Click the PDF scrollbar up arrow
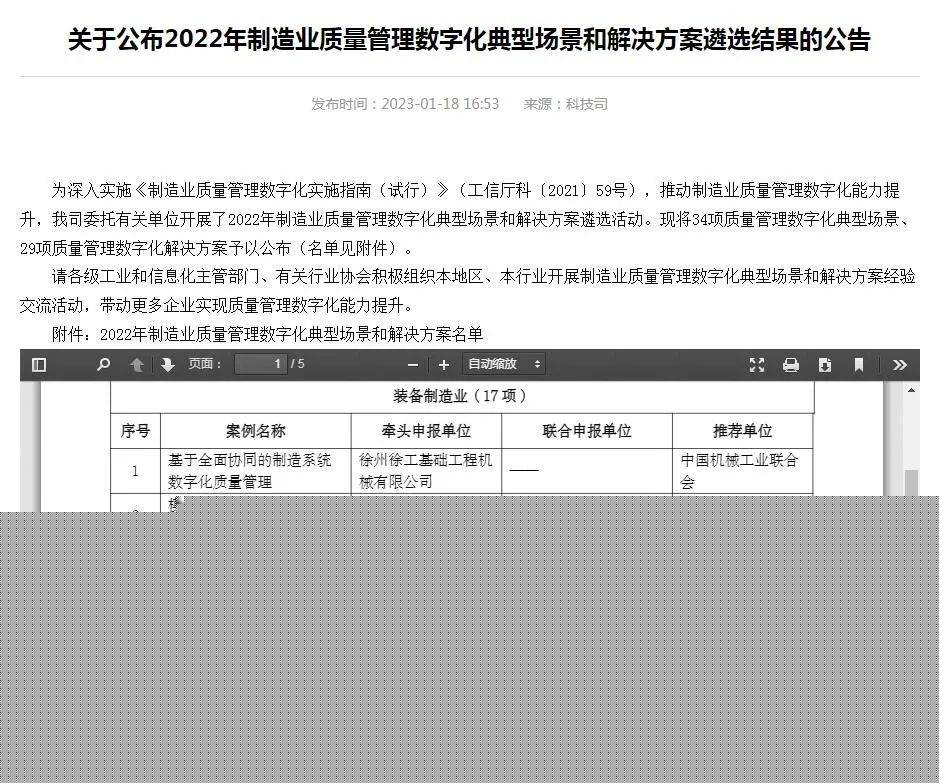 (911, 391)
